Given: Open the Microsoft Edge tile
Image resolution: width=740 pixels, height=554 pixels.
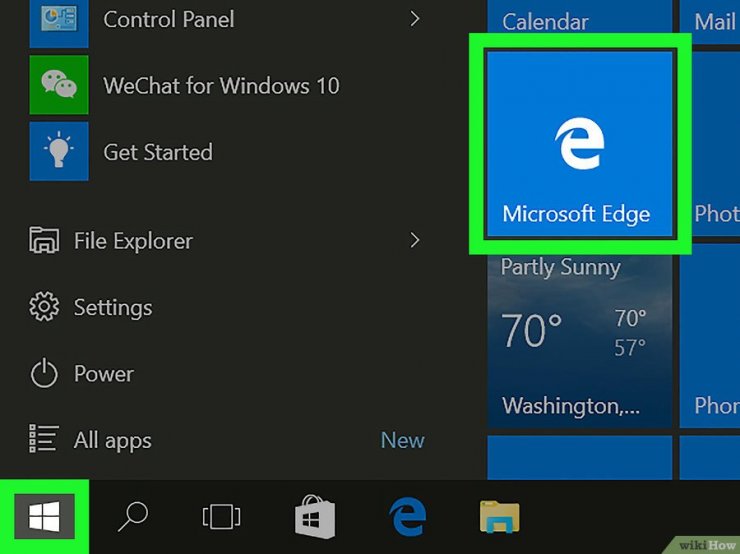Looking at the screenshot, I should [580, 143].
